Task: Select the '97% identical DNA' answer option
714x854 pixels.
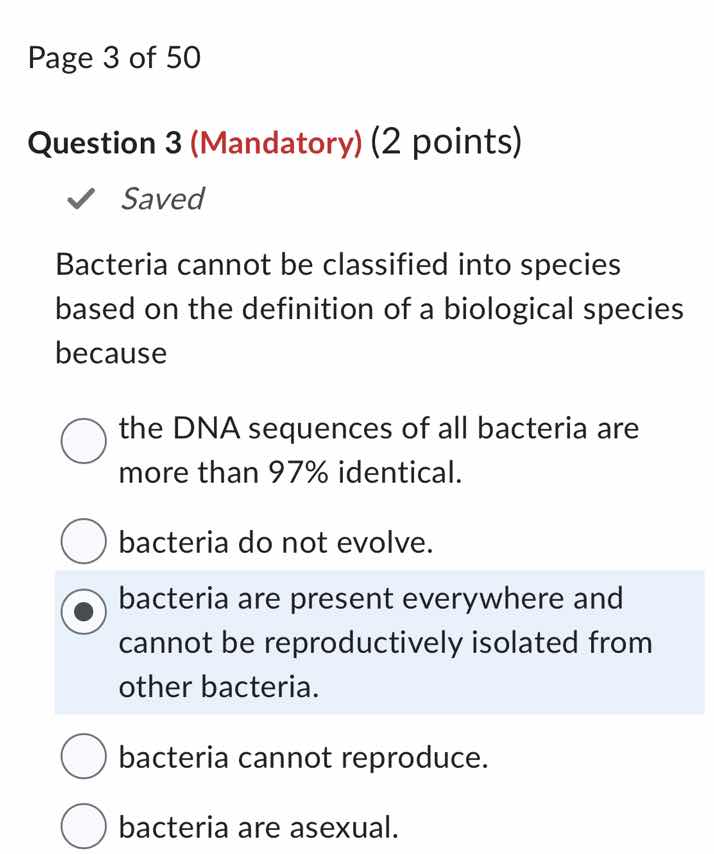Action: coord(83,440)
